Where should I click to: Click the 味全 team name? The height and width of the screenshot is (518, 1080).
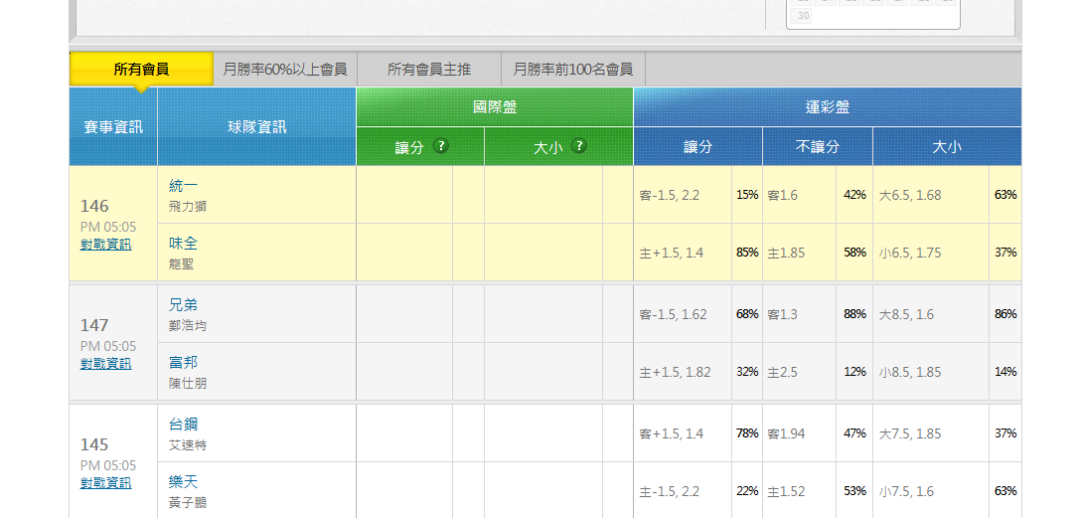click(x=183, y=243)
